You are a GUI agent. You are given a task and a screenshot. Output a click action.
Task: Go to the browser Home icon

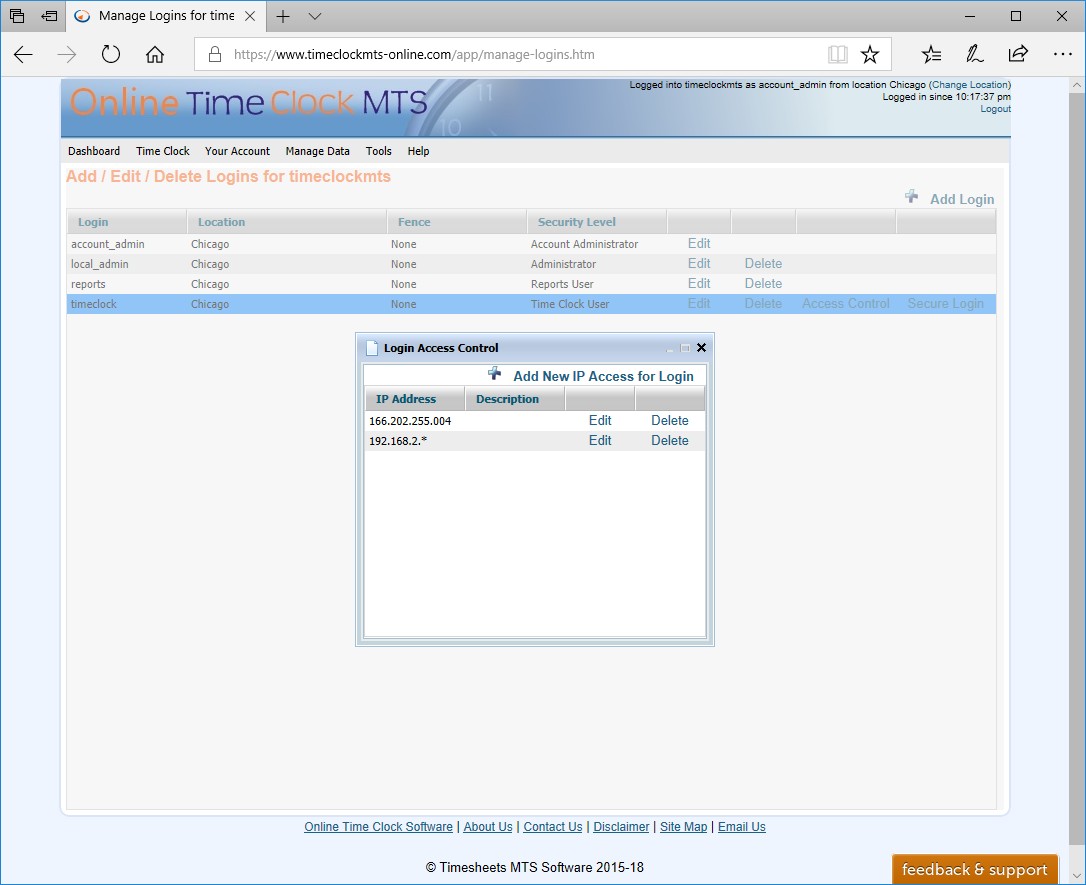pyautogui.click(x=155, y=55)
